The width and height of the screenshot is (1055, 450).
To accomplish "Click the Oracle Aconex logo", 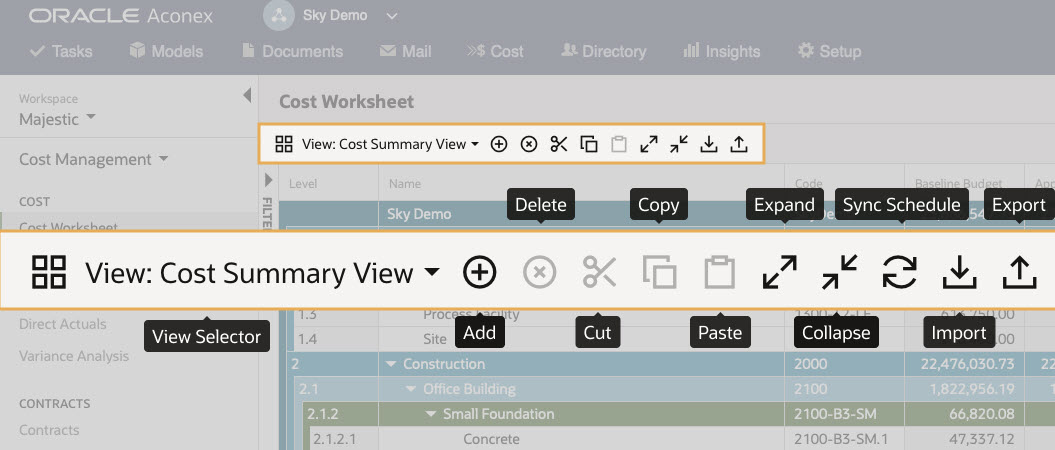I will click(x=120, y=16).
